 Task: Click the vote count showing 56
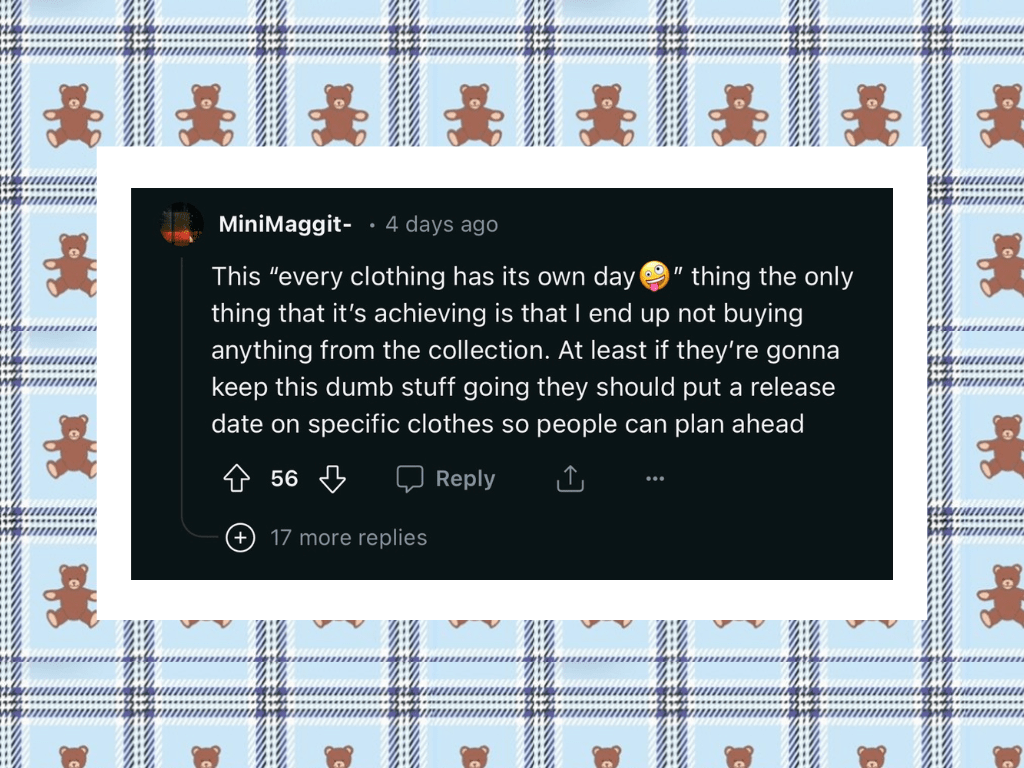point(284,479)
